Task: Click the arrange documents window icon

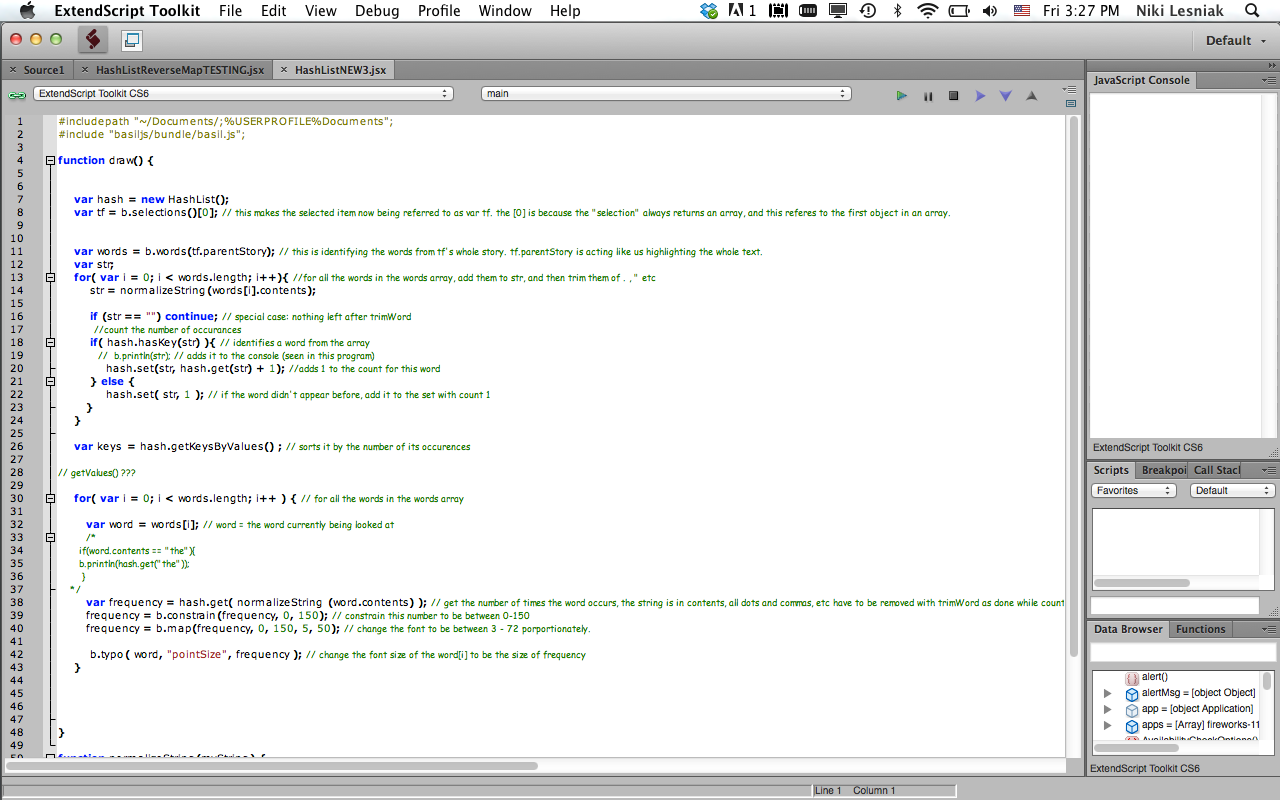Action: (131, 40)
